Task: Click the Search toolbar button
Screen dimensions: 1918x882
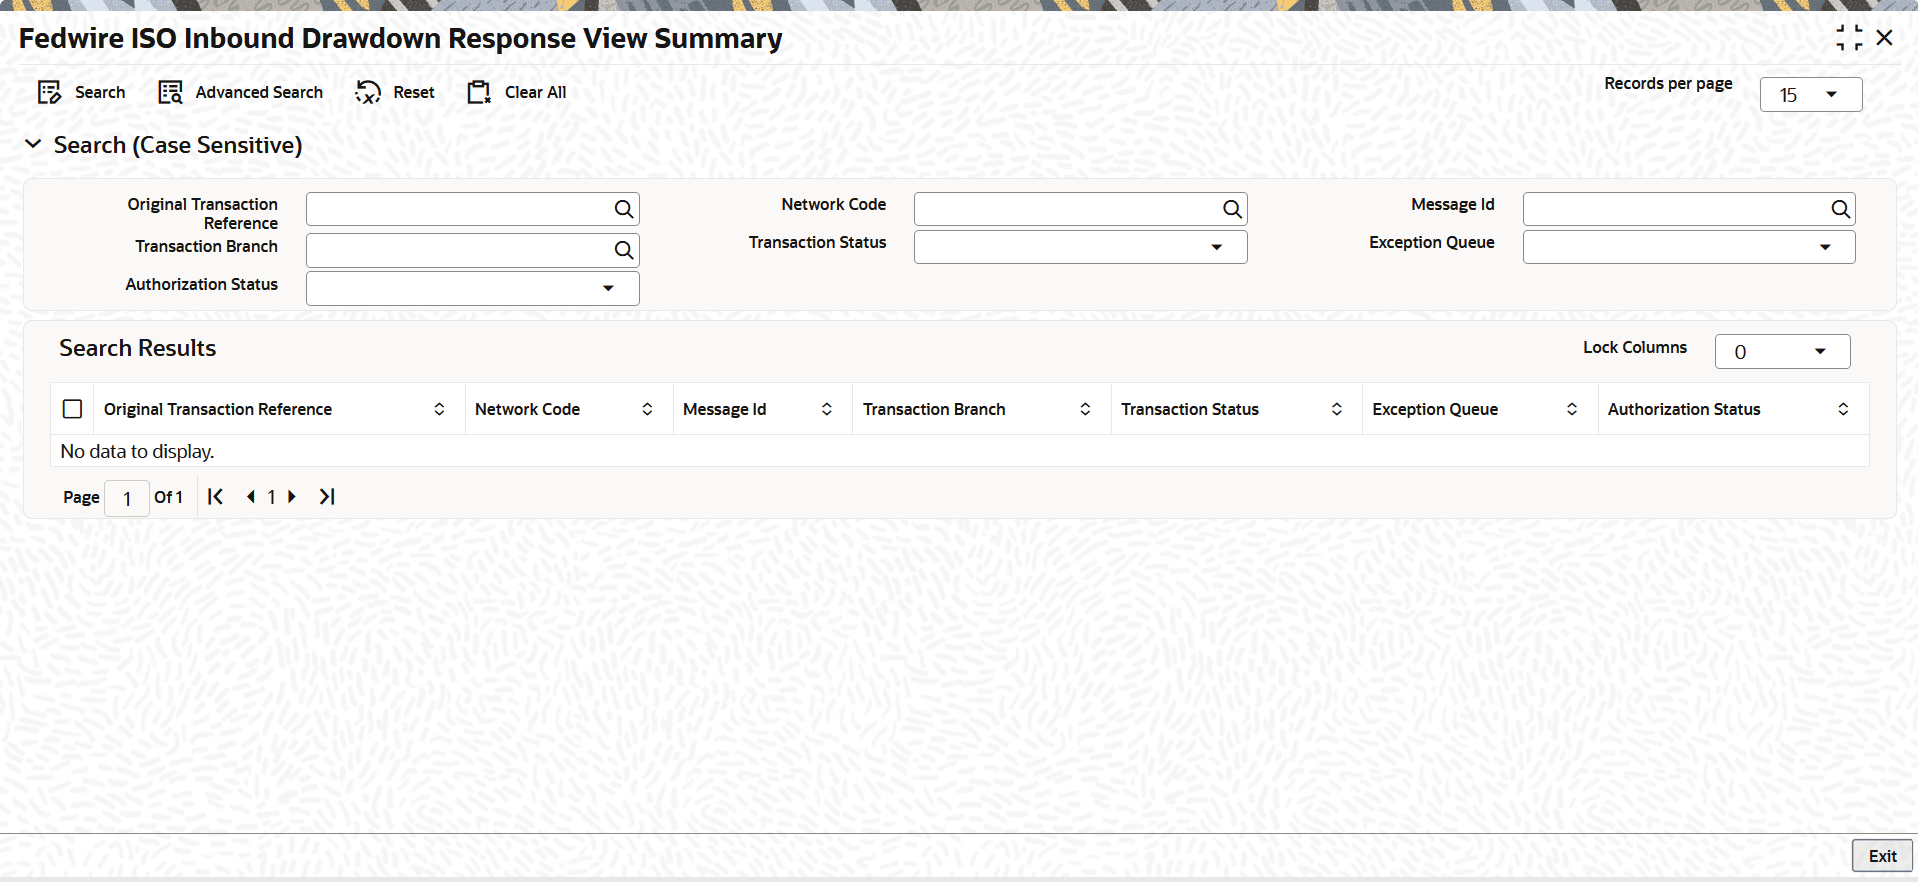Action: [81, 92]
